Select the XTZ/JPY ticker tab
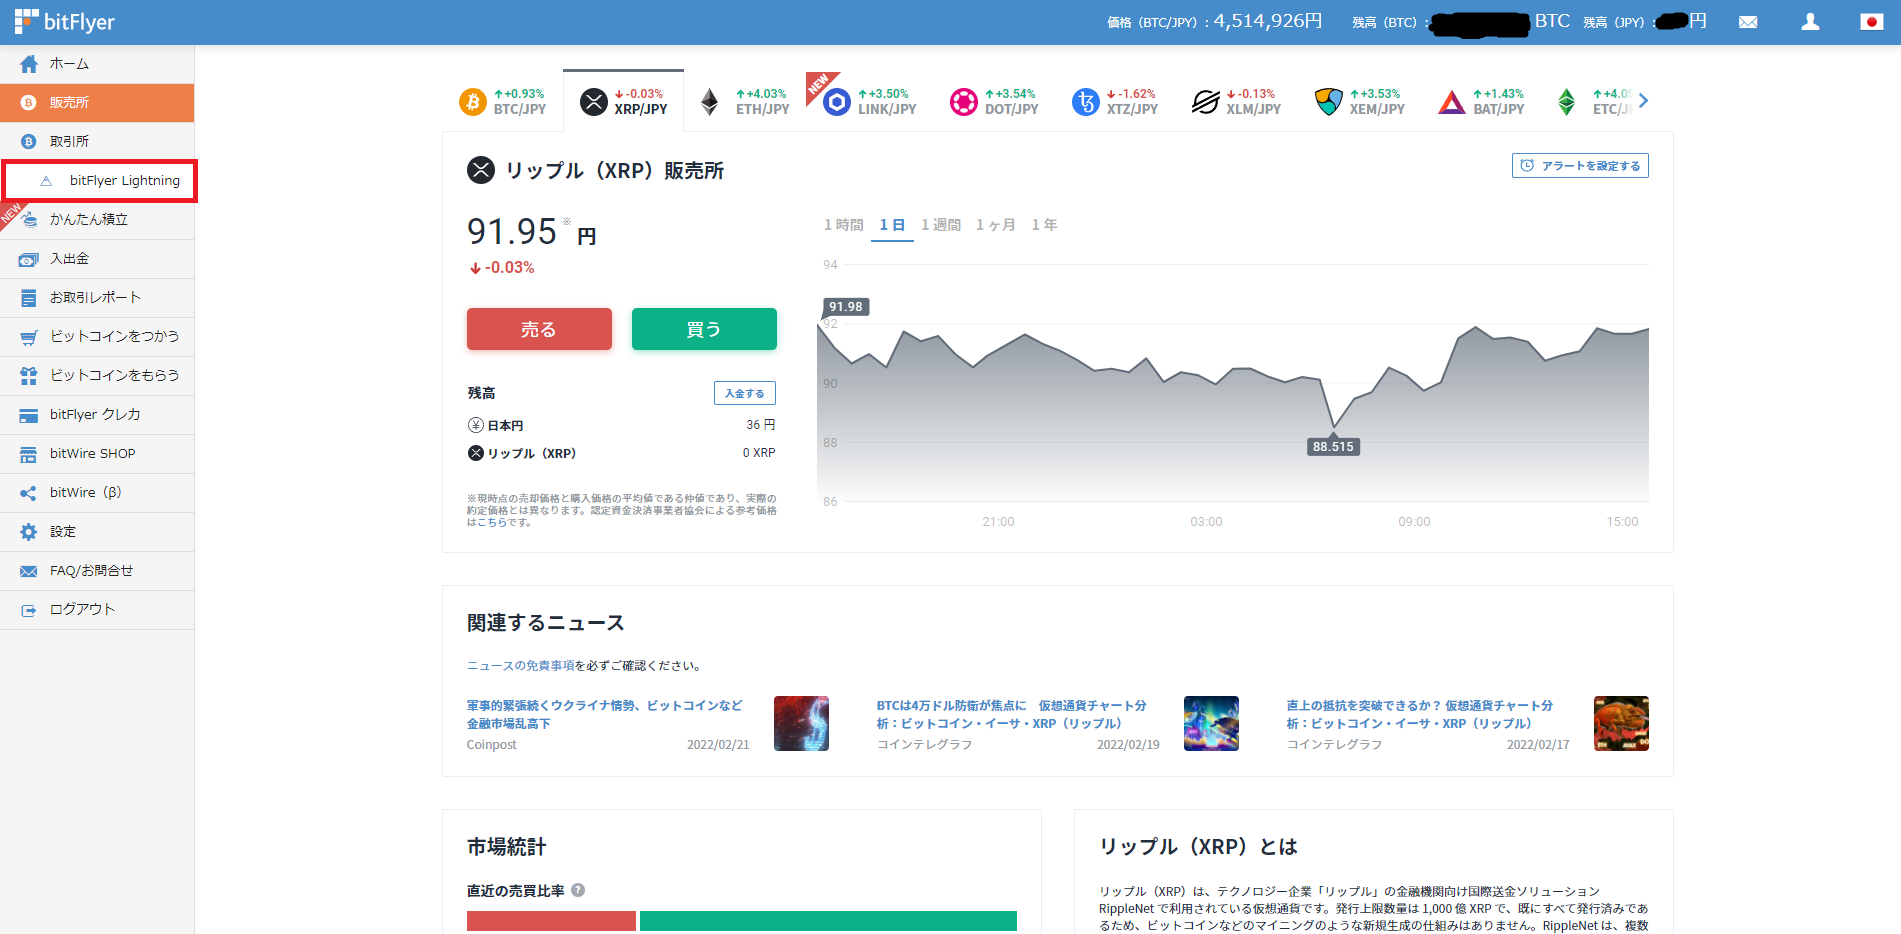Screen dimensions: 1901x934 1116,101
